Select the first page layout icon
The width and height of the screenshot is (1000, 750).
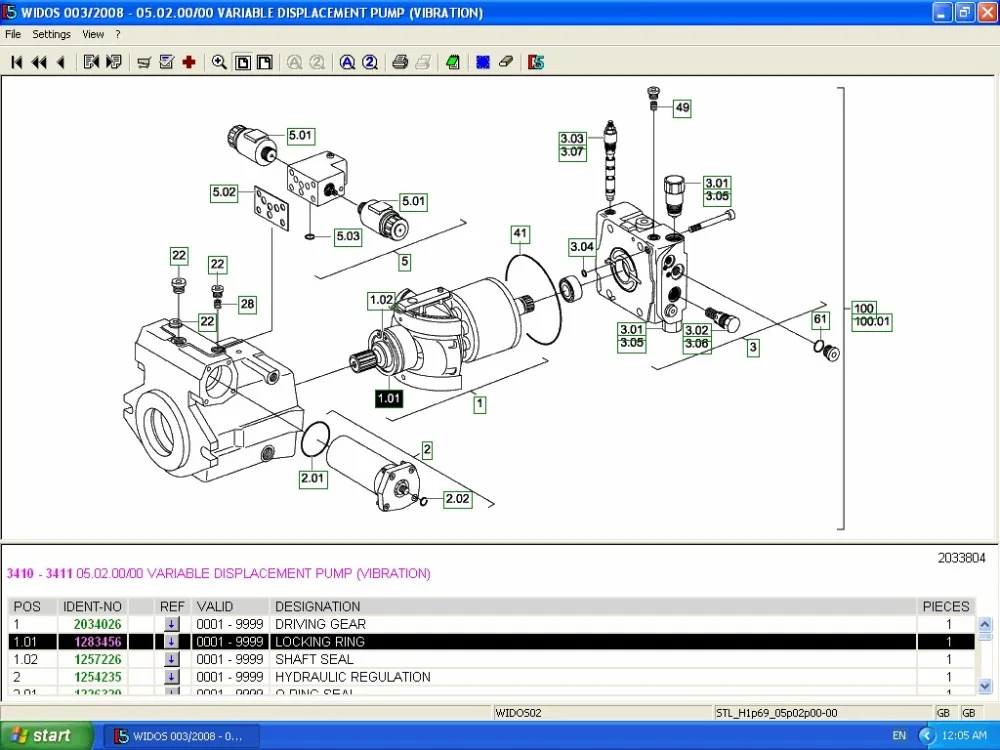243,62
